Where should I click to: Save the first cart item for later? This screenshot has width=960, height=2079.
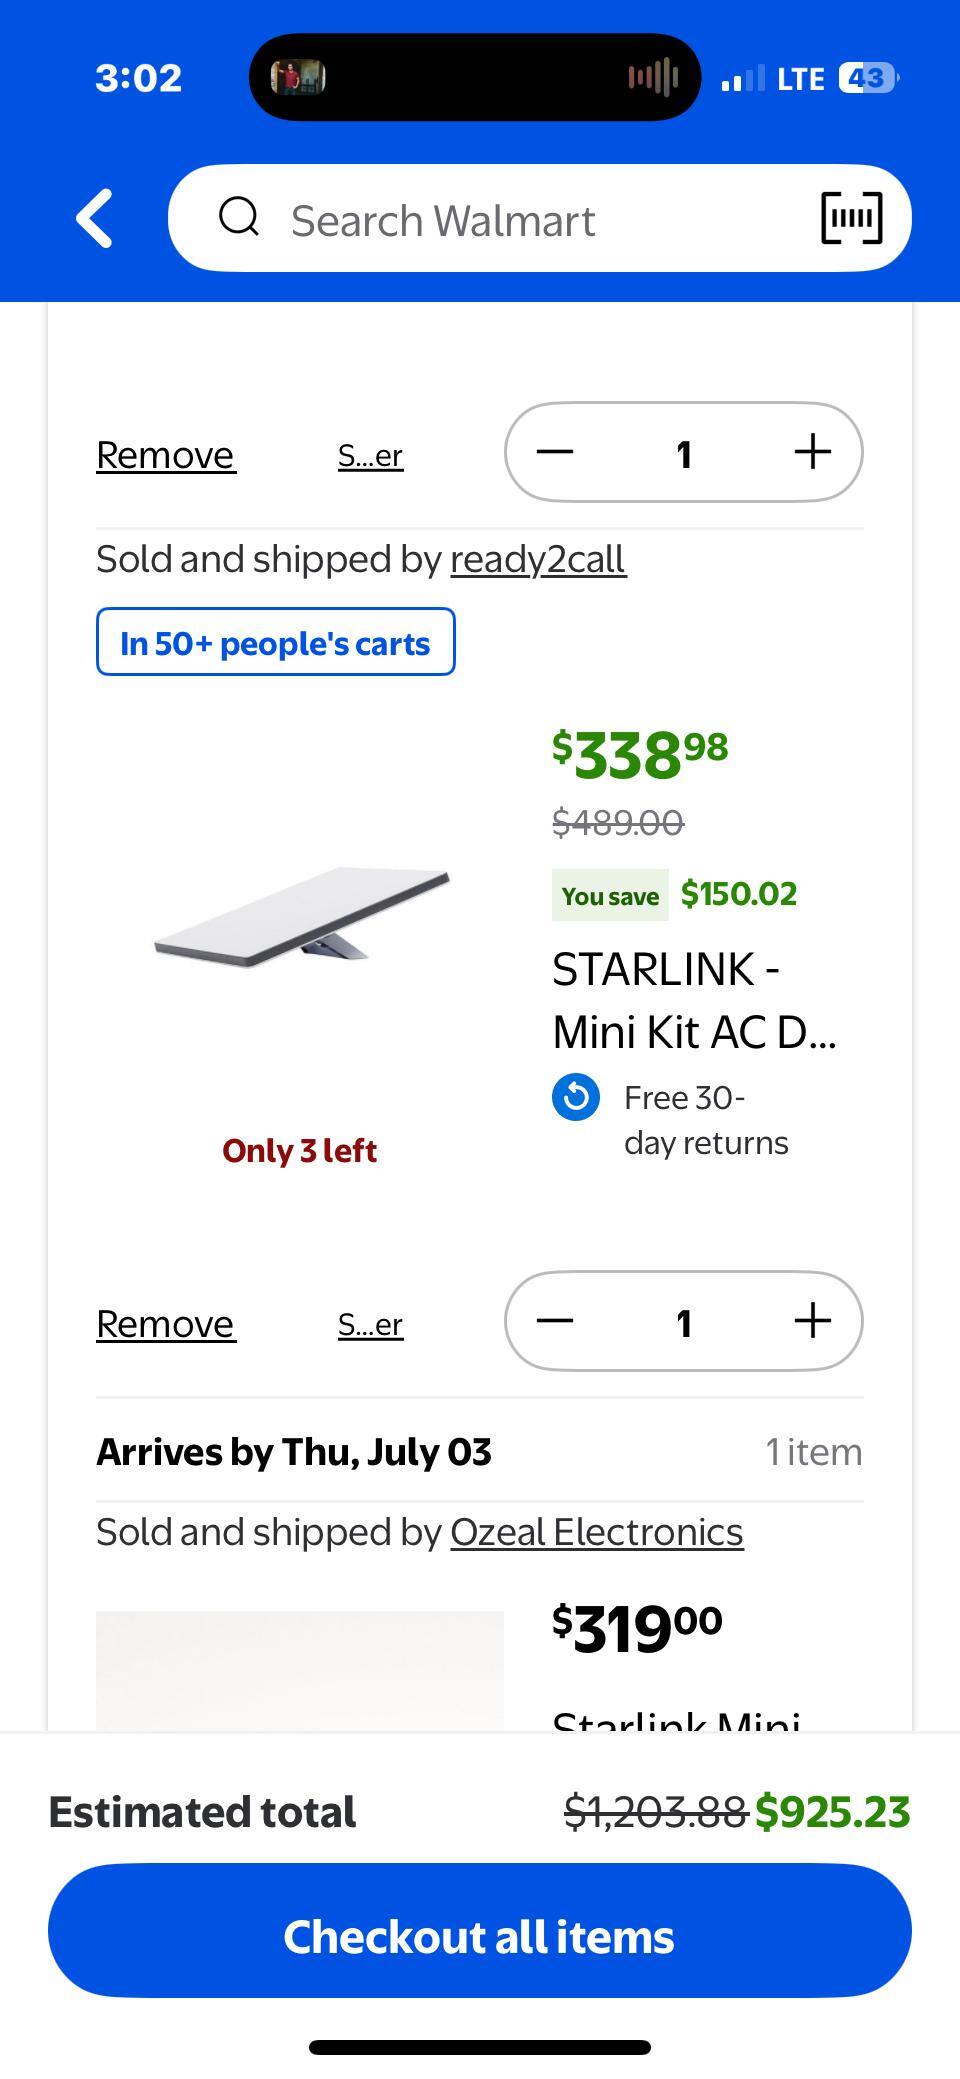click(370, 456)
